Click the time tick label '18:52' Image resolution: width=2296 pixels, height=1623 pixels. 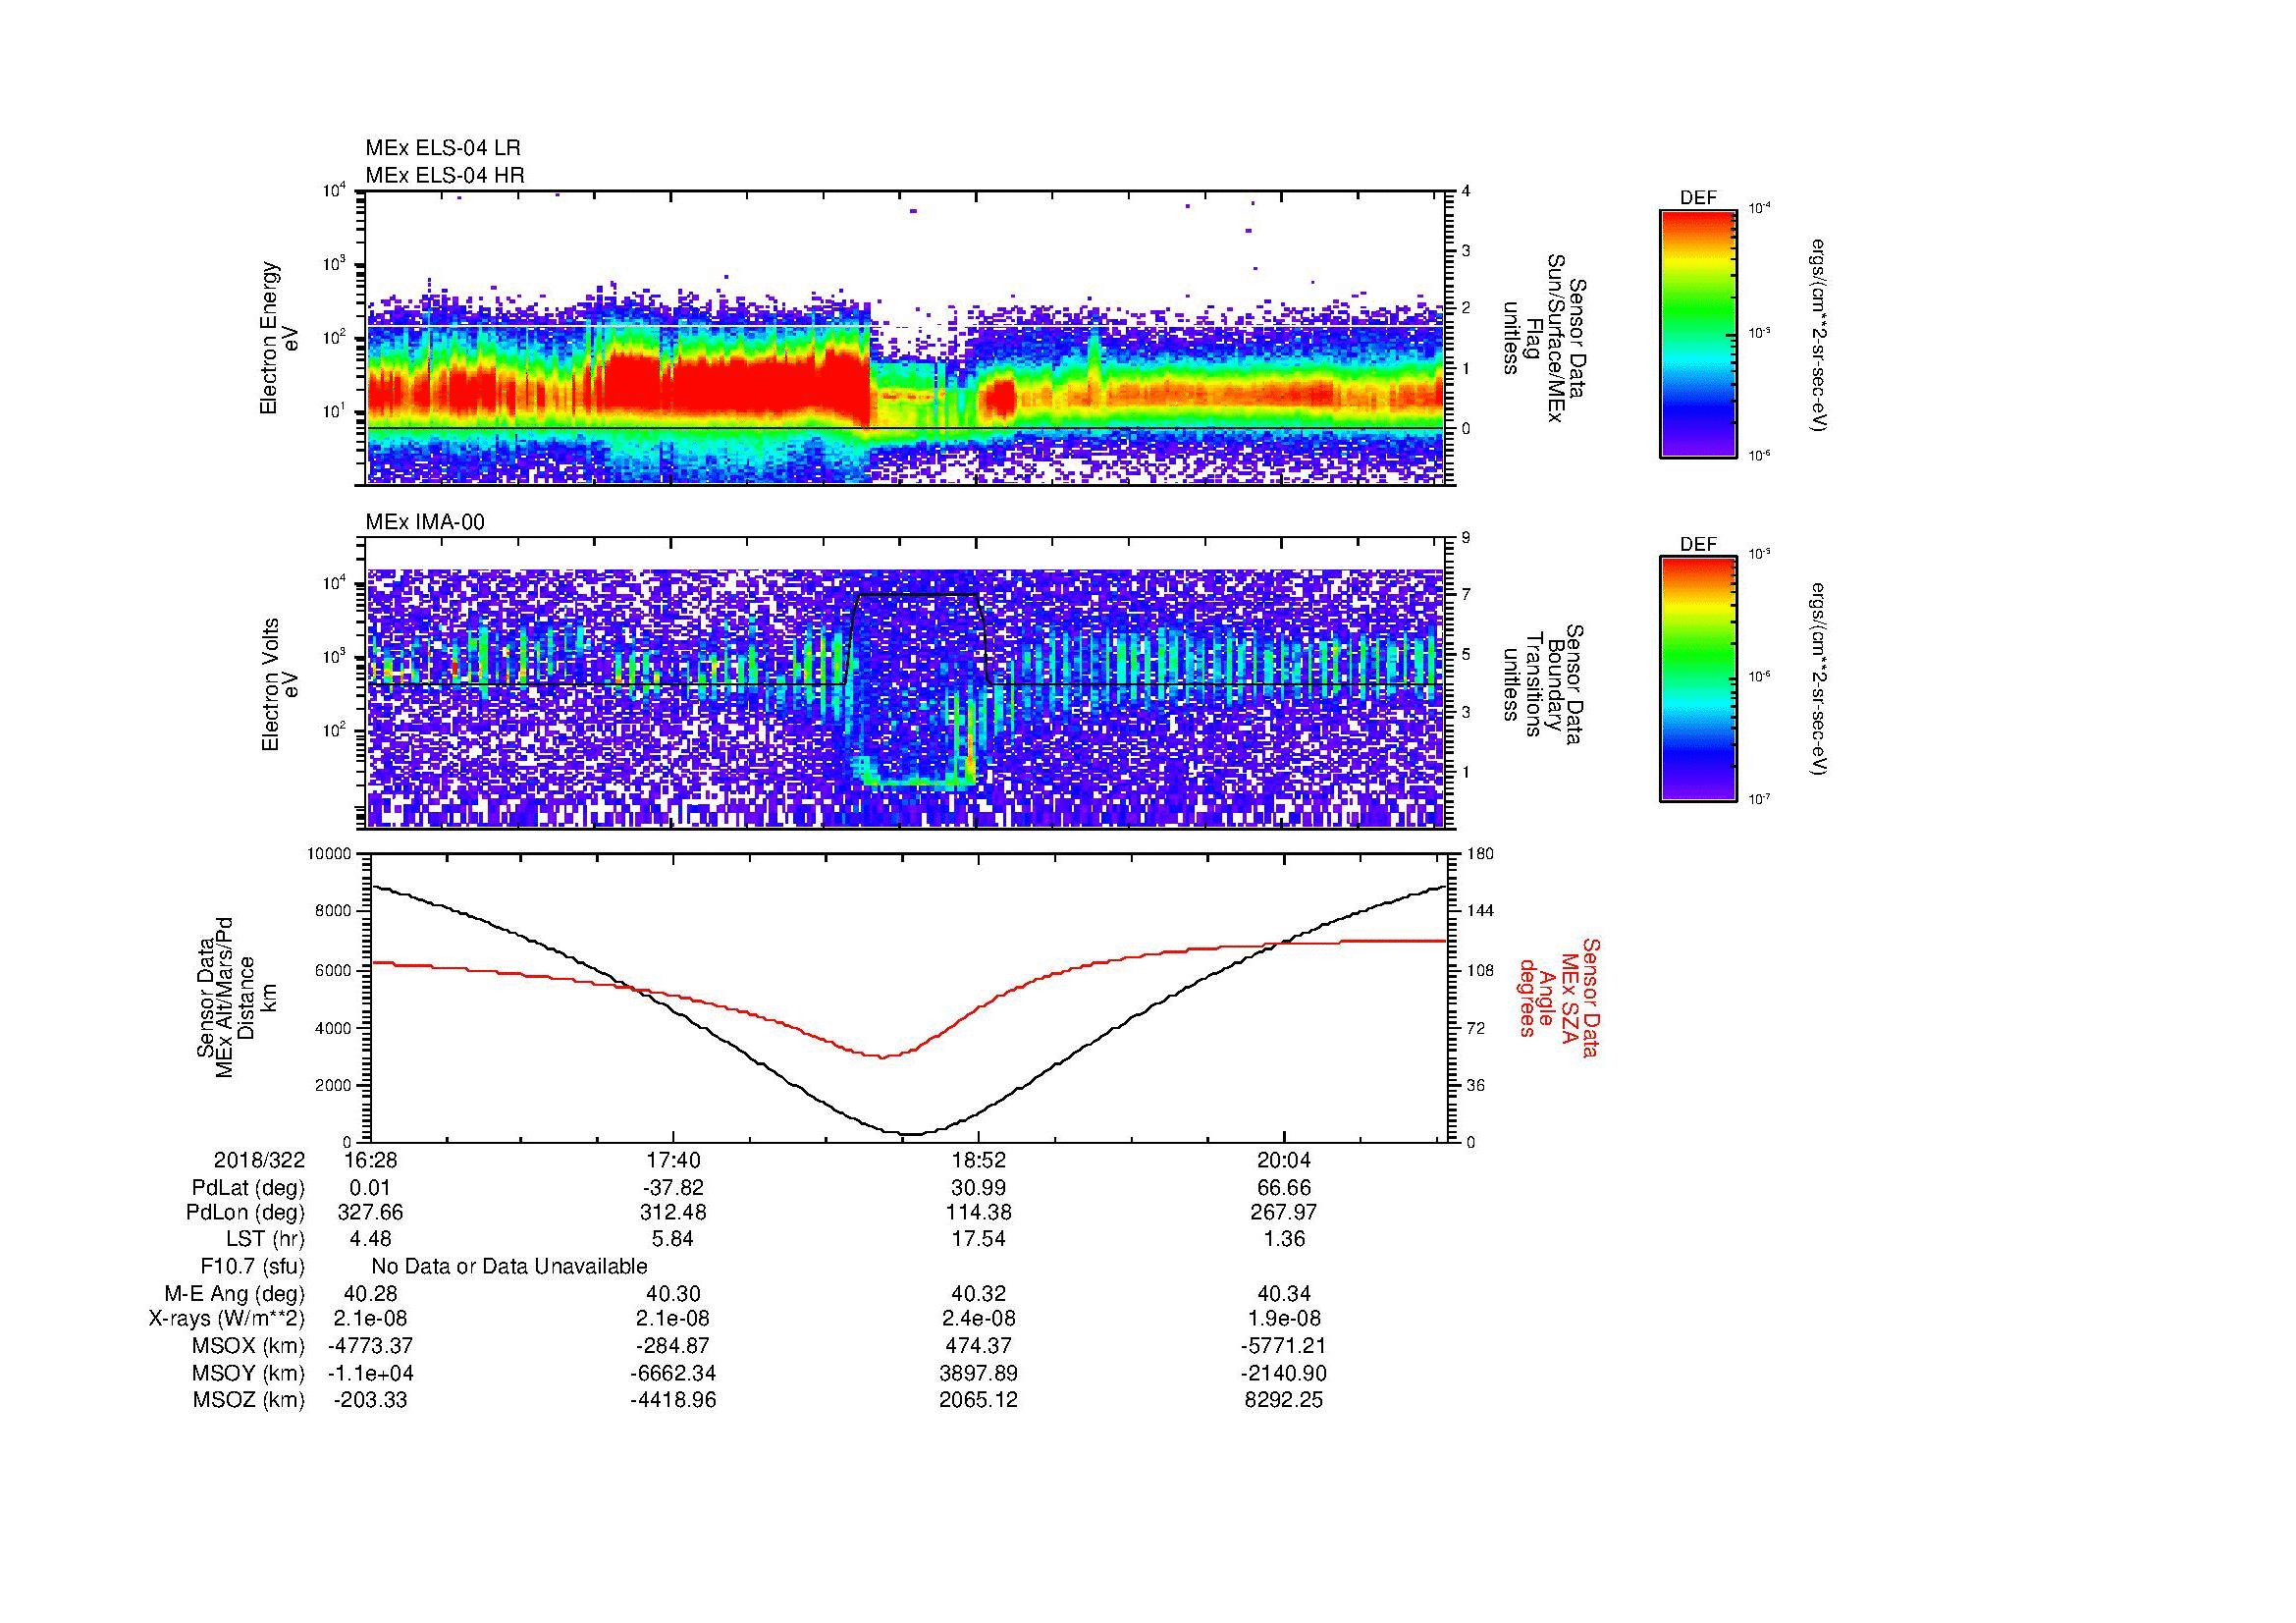(979, 1161)
